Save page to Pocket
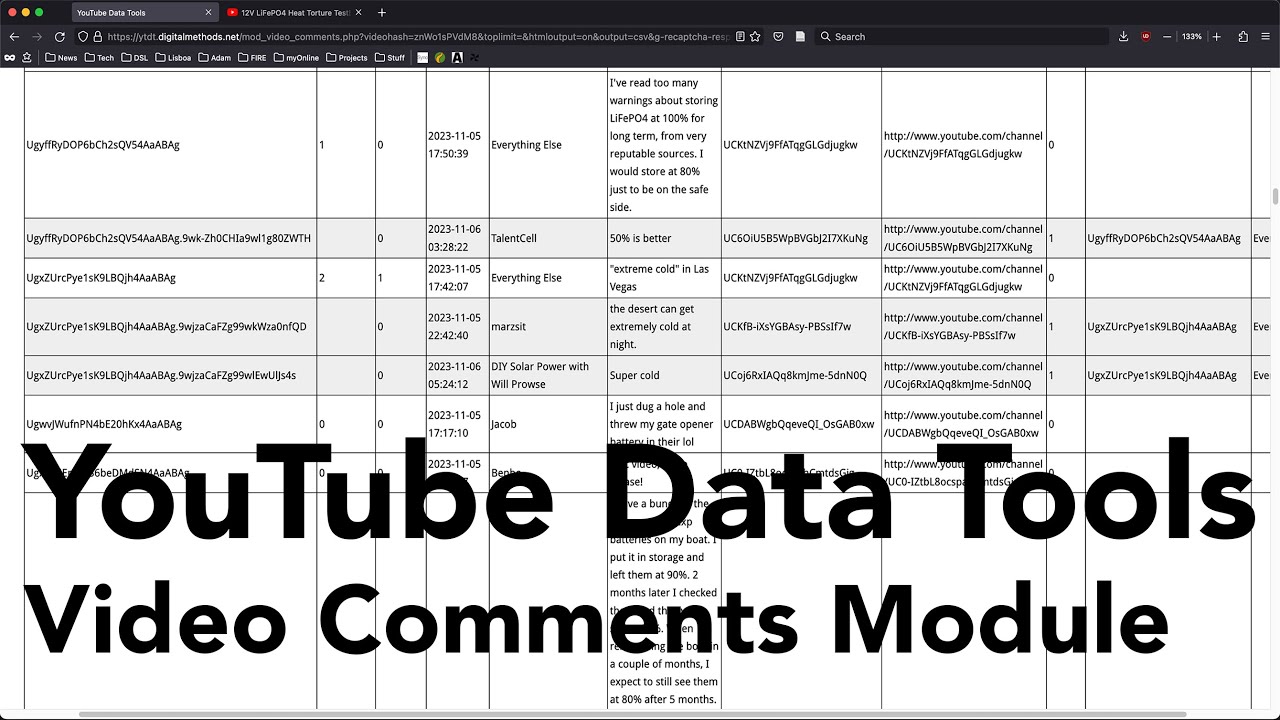Screen dimensions: 1280x720 [780, 36]
